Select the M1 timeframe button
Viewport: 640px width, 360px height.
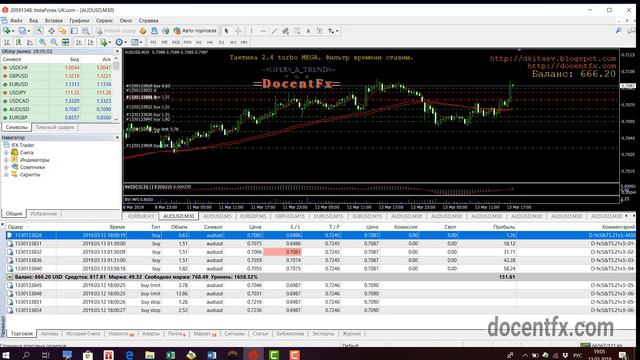point(153,42)
